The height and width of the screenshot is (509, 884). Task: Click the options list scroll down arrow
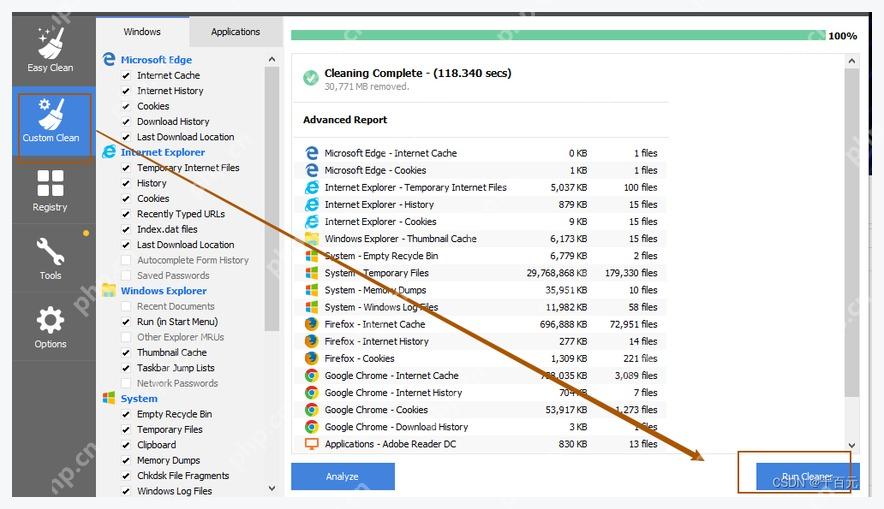pyautogui.click(x=272, y=488)
